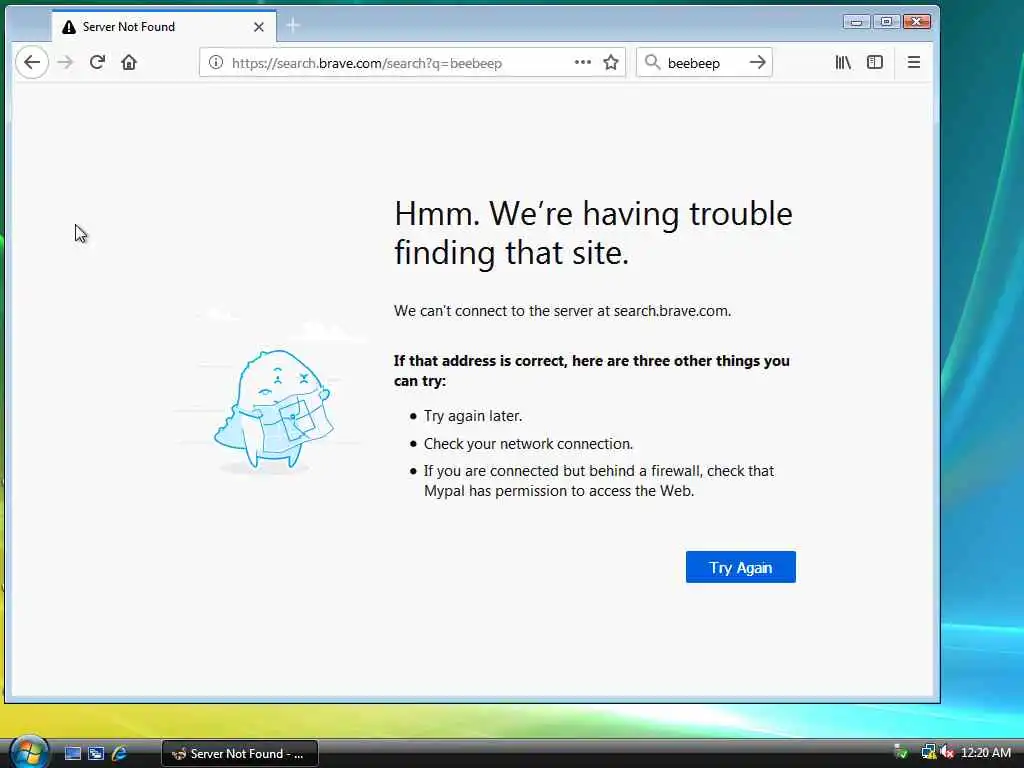The image size is (1024, 768).
Task: Bookmark this page with the star
Action: [x=611, y=63]
